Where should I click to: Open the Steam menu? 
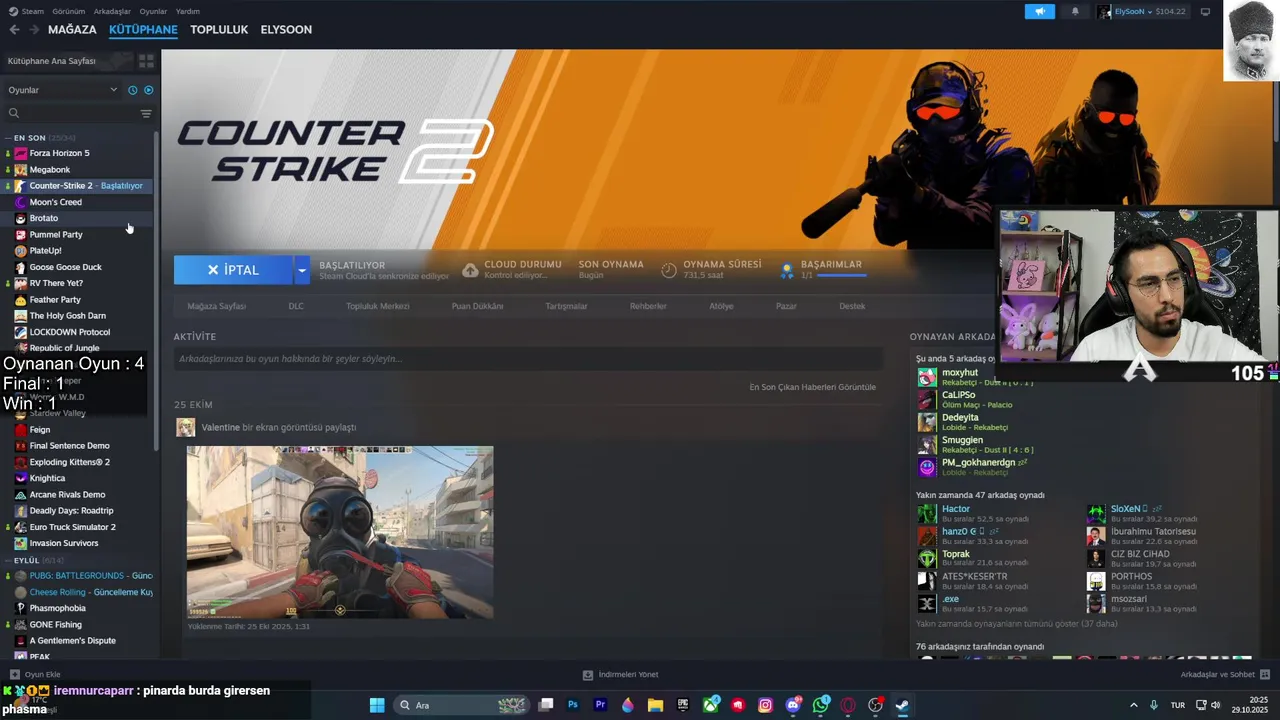click(26, 11)
